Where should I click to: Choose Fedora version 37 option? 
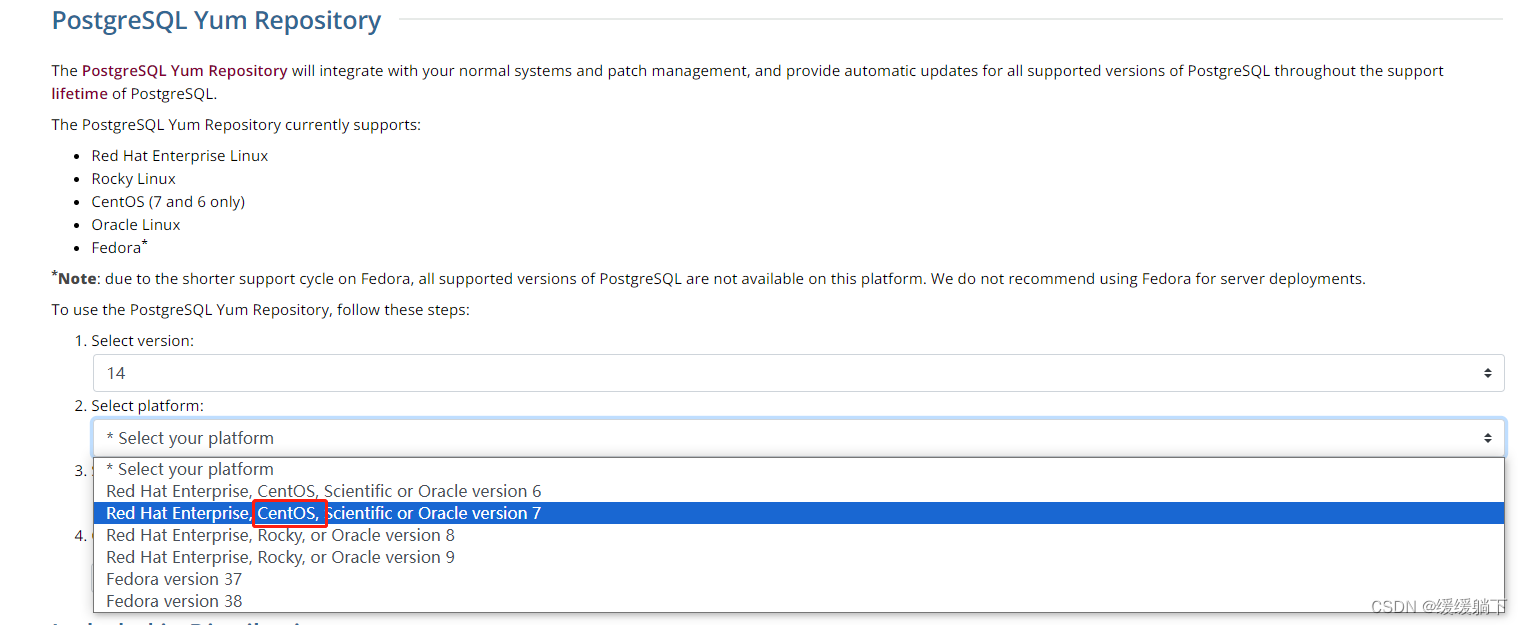click(798, 579)
